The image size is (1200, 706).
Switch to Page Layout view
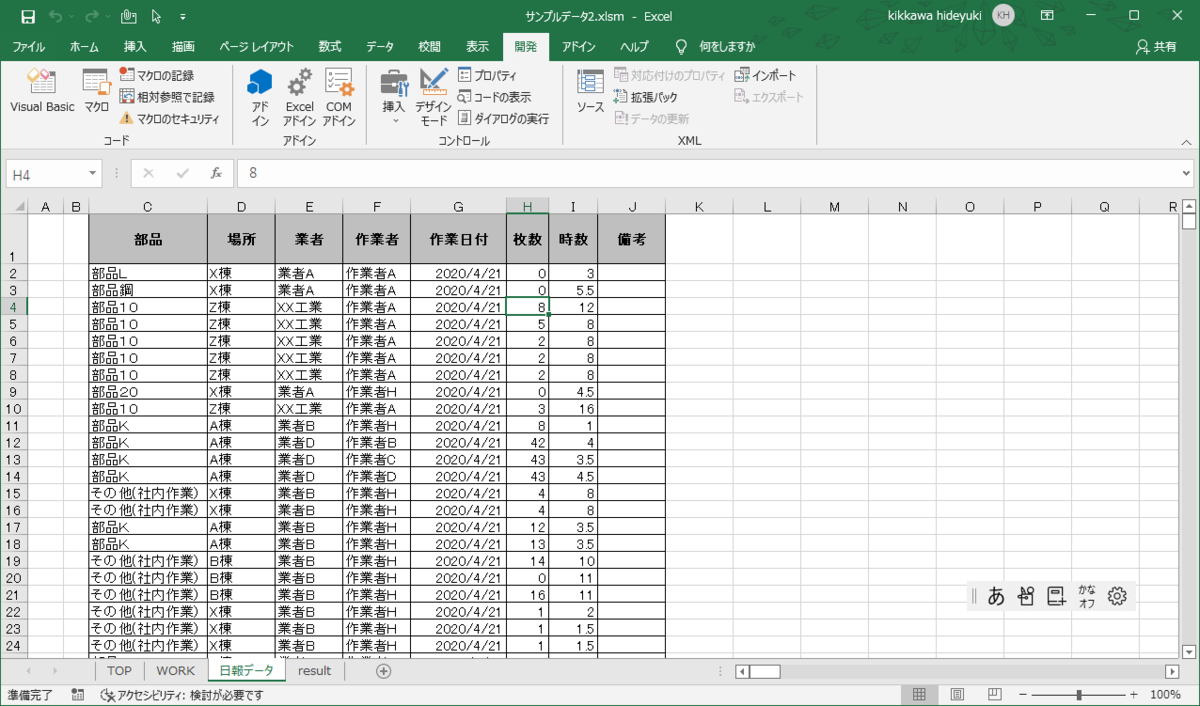point(957,695)
